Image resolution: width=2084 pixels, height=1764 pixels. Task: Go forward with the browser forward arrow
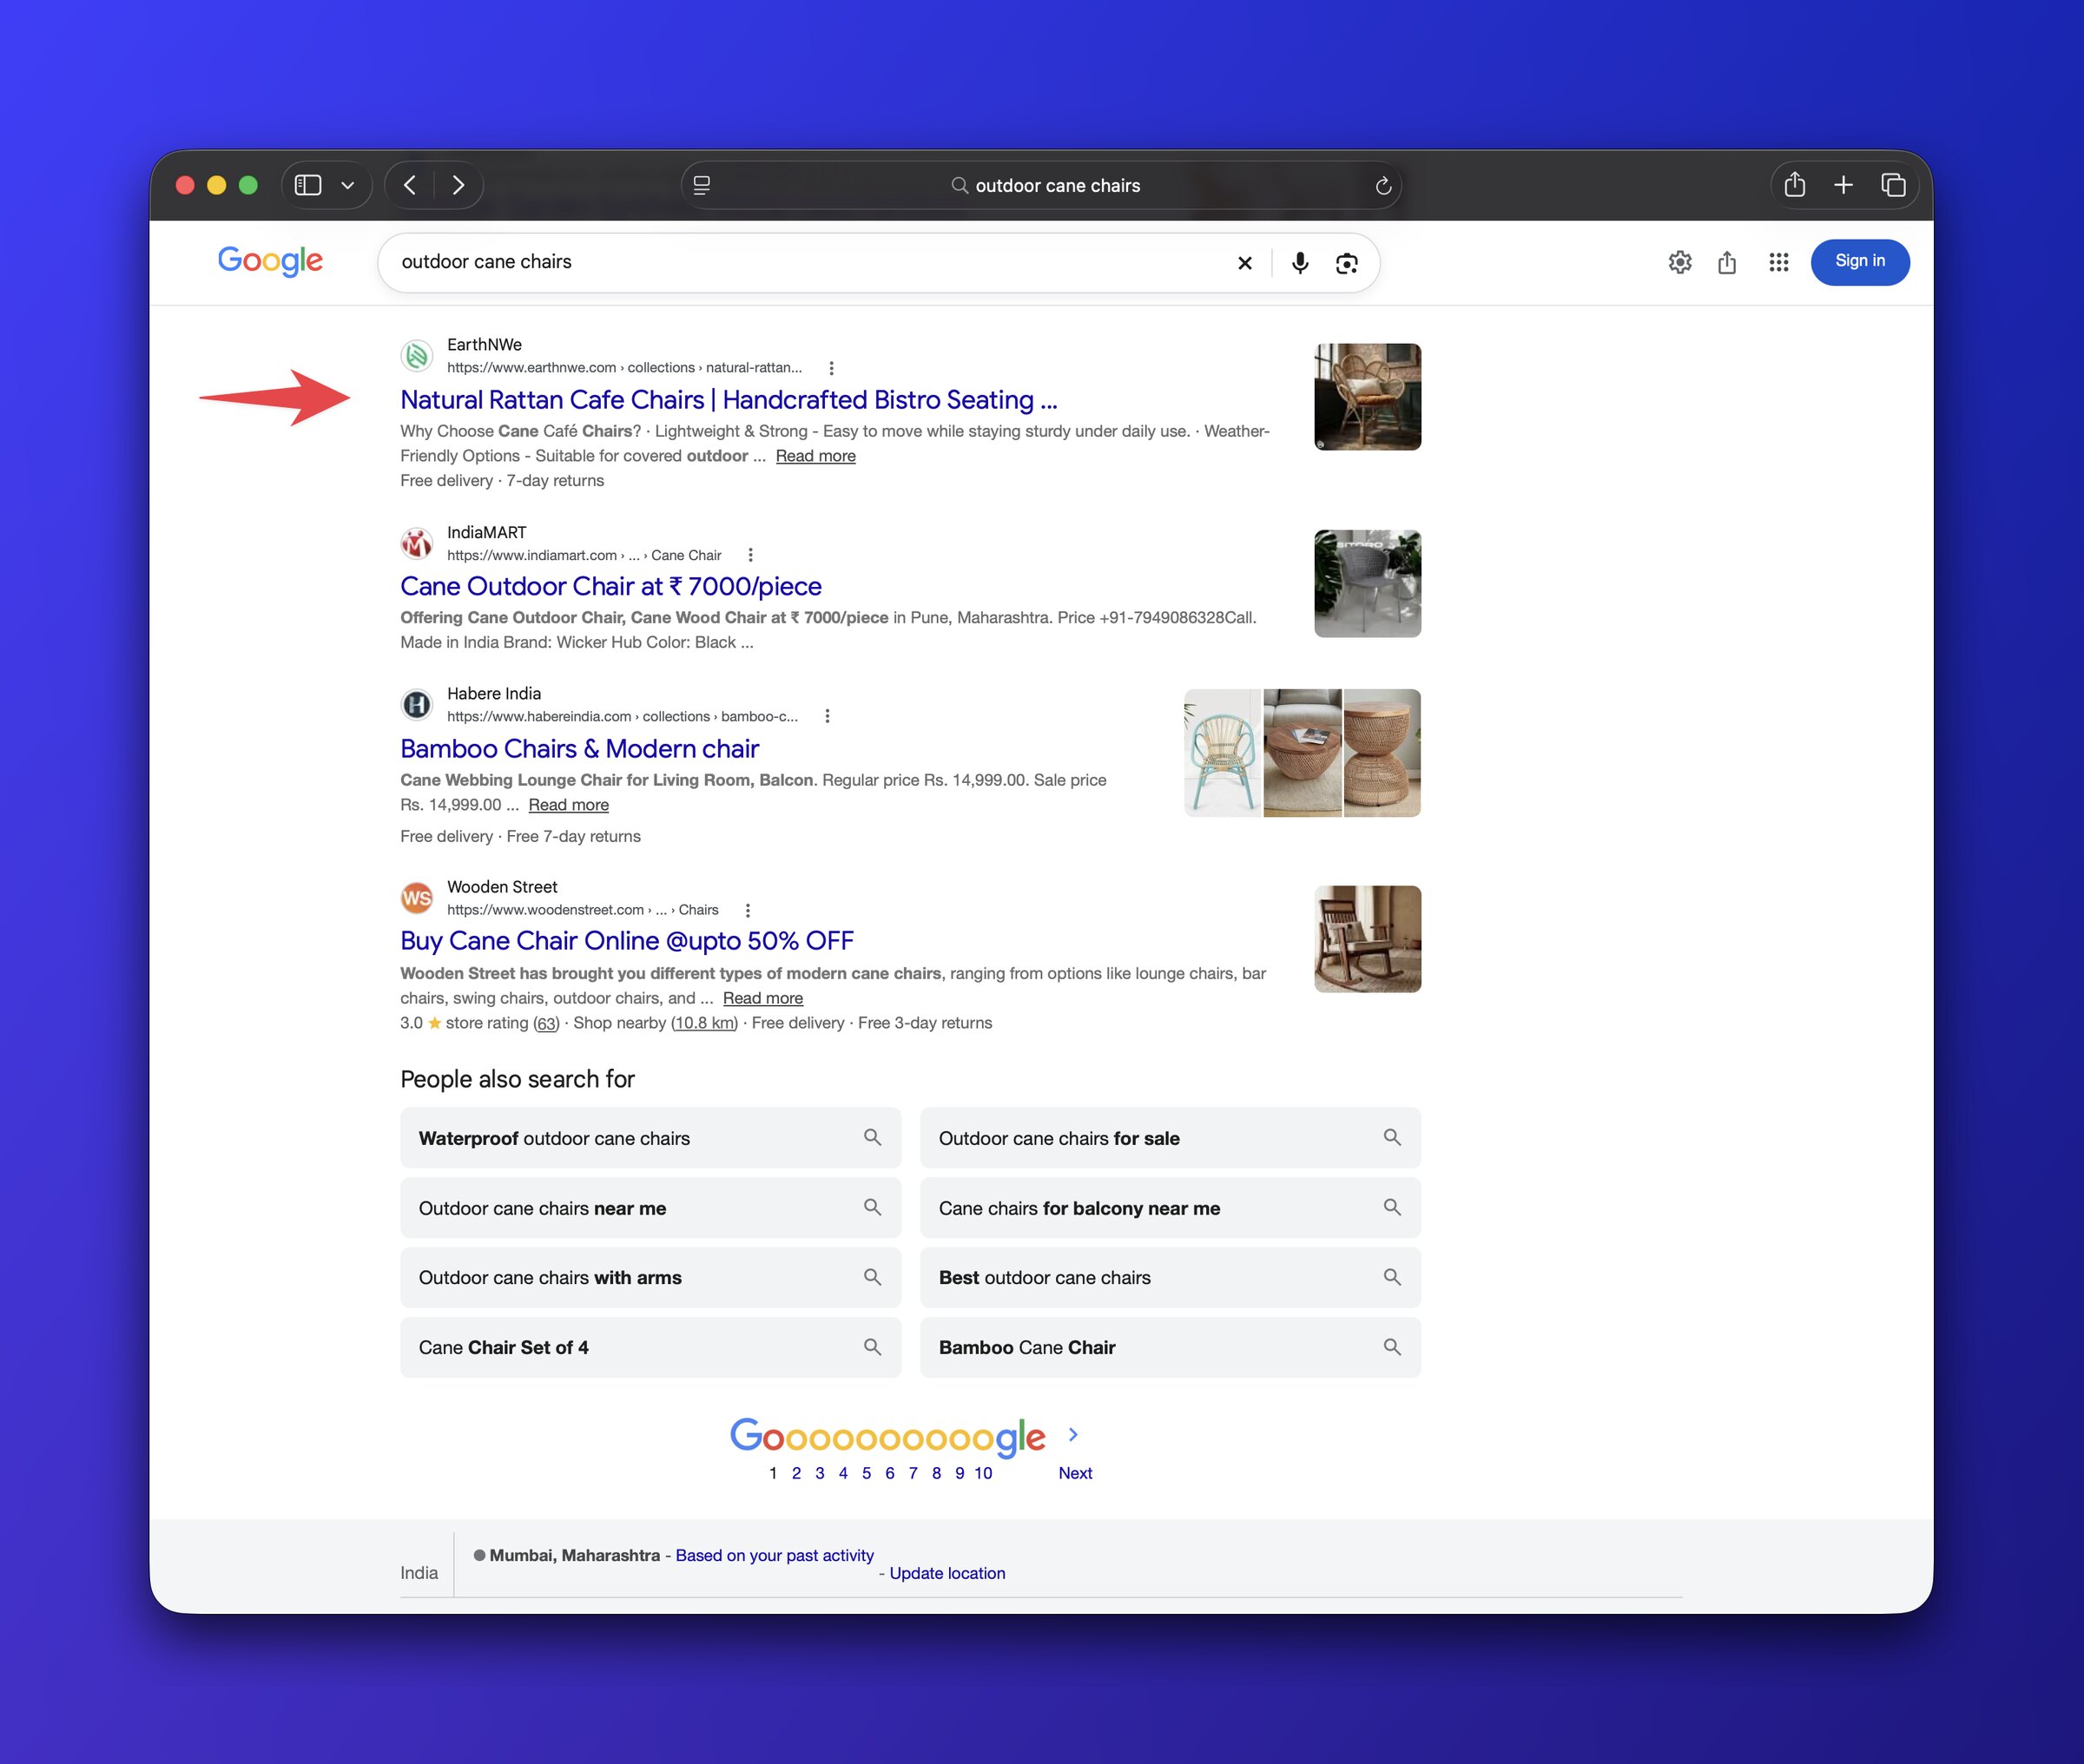(x=458, y=185)
